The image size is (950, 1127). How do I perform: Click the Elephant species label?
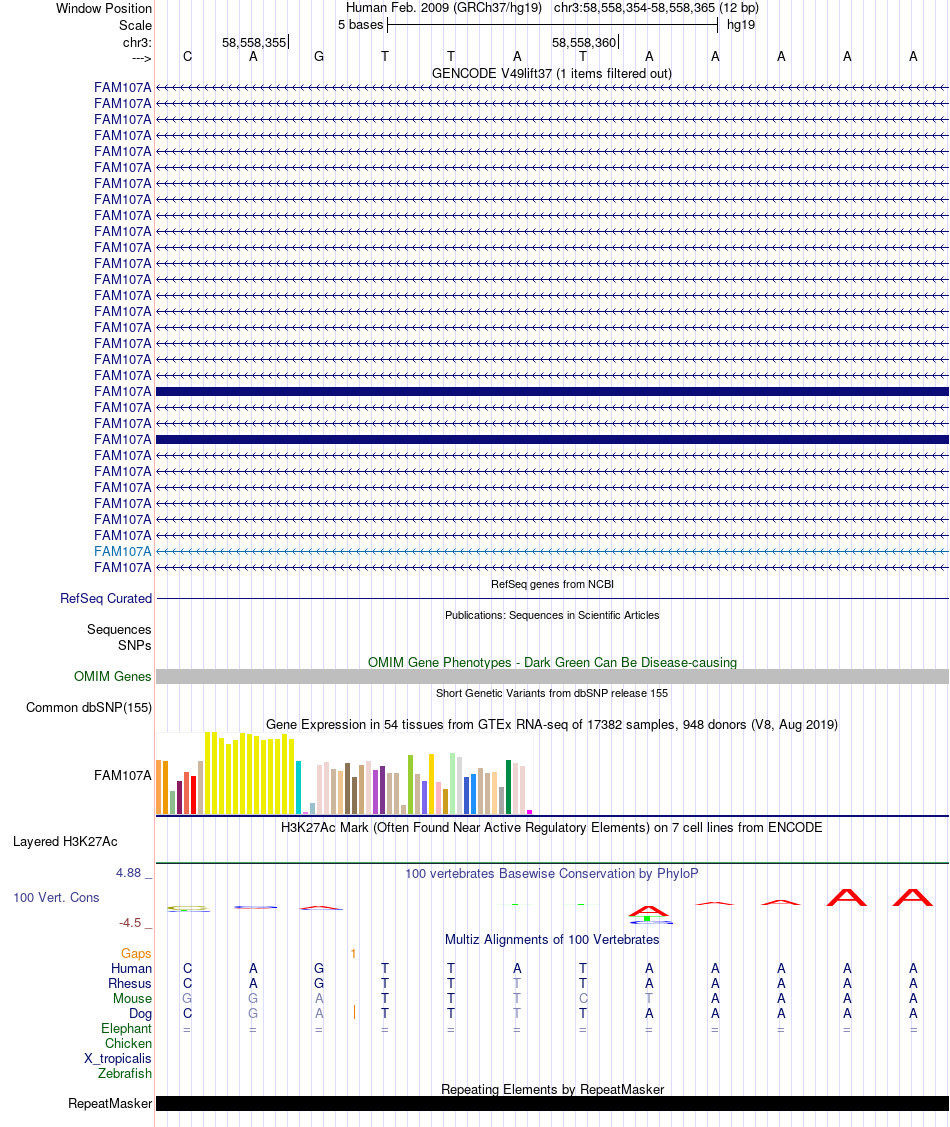click(x=126, y=1029)
